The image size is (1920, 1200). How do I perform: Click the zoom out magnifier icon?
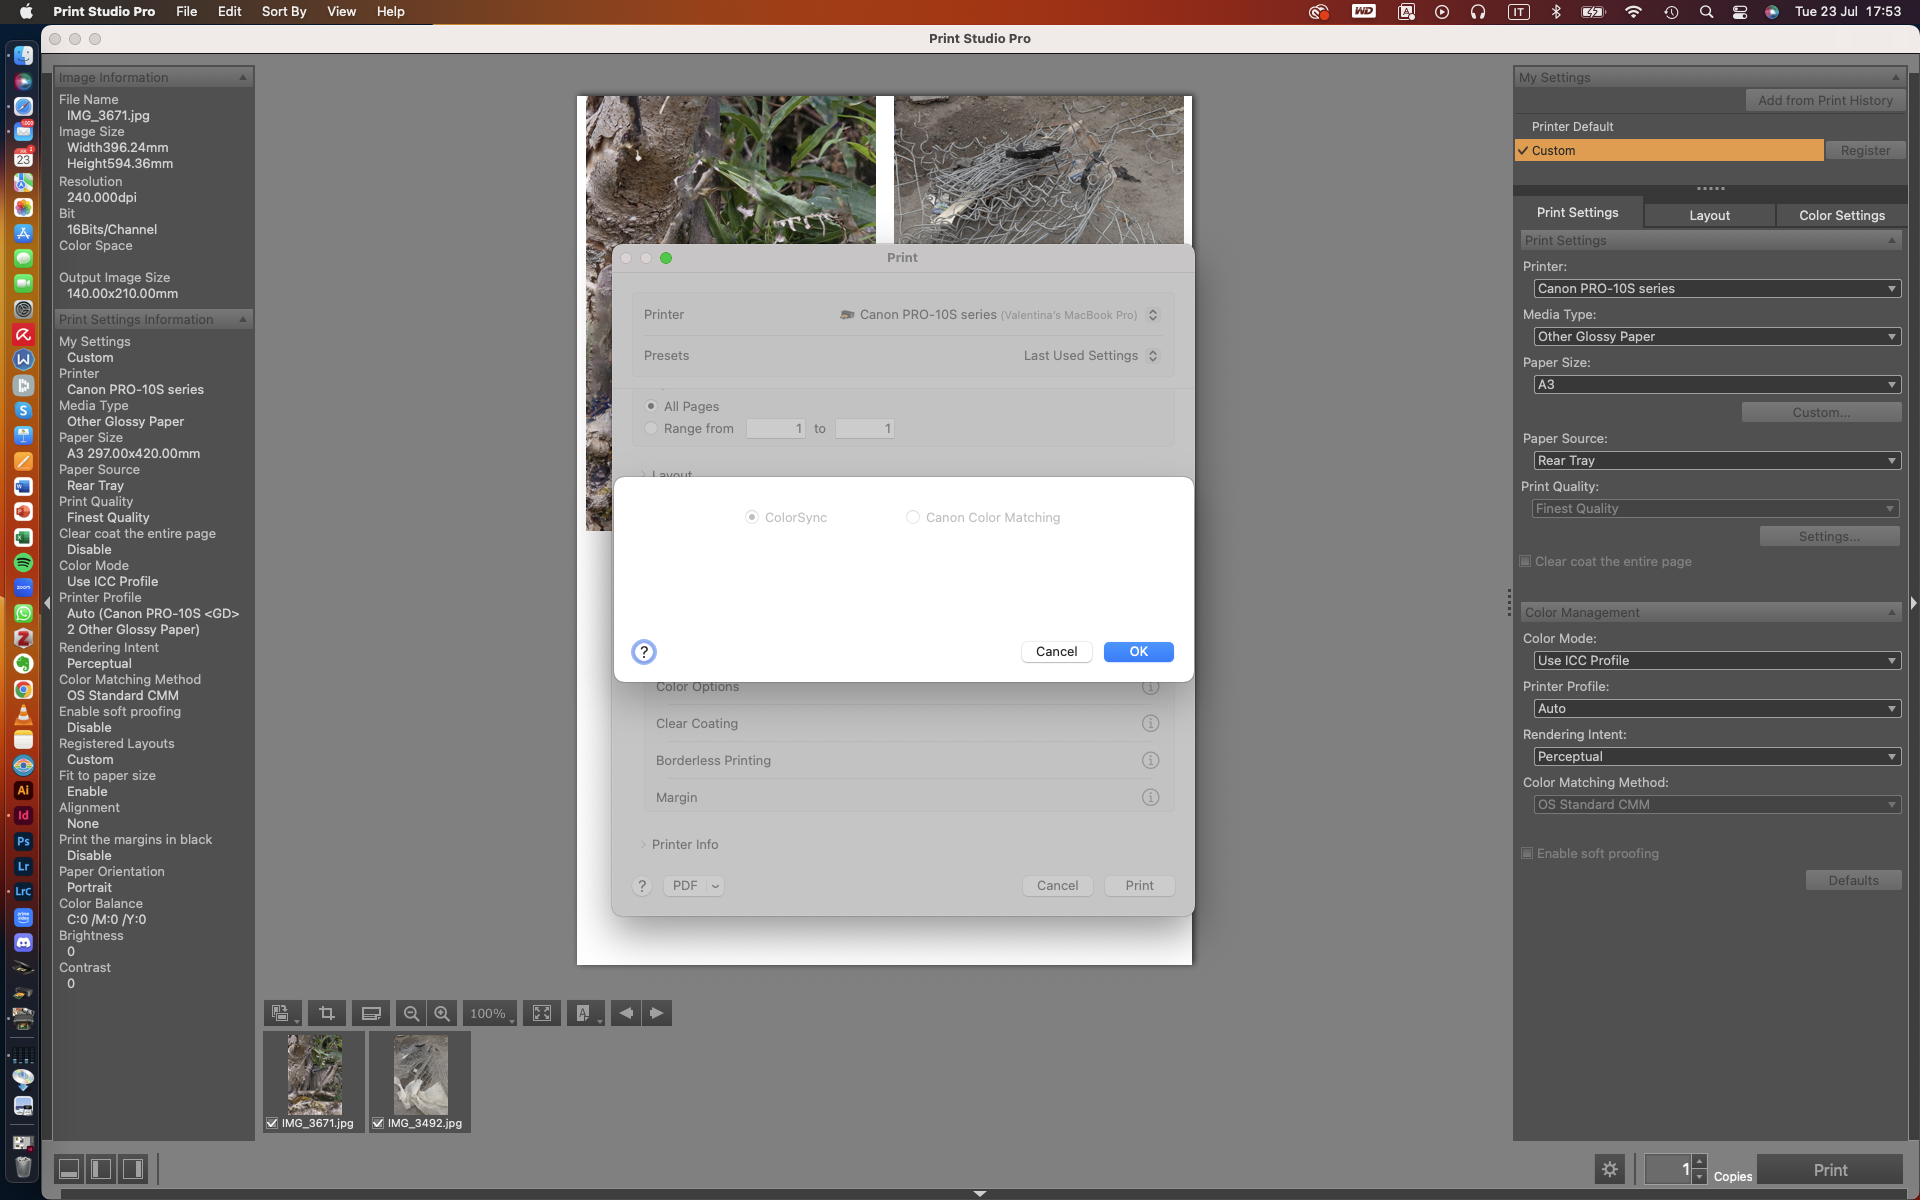point(411,1013)
